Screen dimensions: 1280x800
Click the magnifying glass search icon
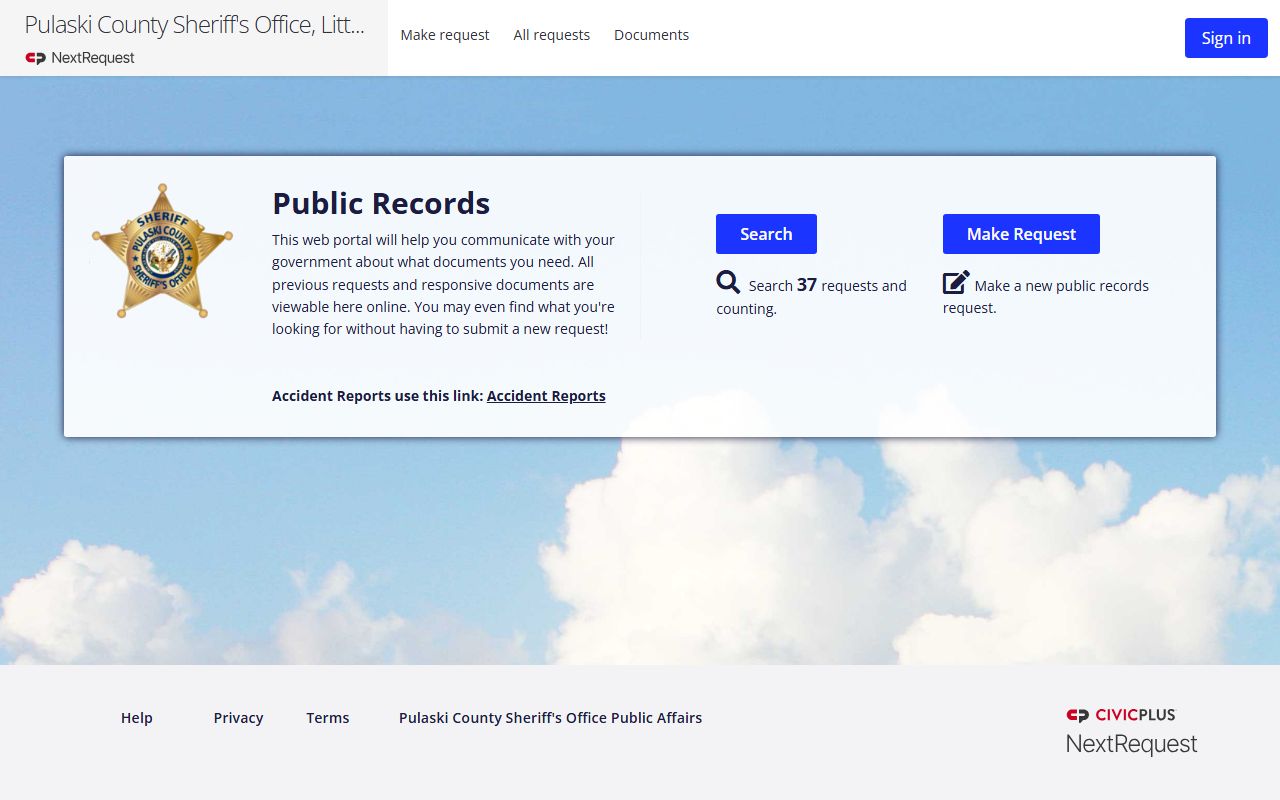[x=728, y=283]
